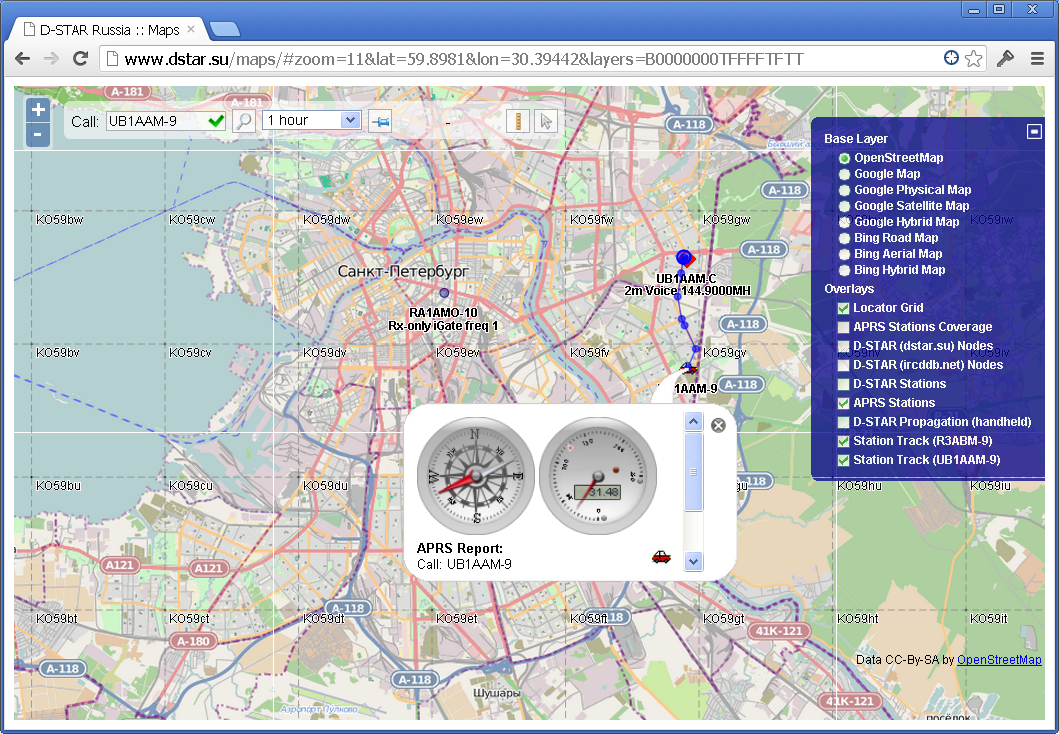The width and height of the screenshot is (1059, 734).
Task: Click the RA1AMO-10 station label
Action: pyautogui.click(x=444, y=313)
